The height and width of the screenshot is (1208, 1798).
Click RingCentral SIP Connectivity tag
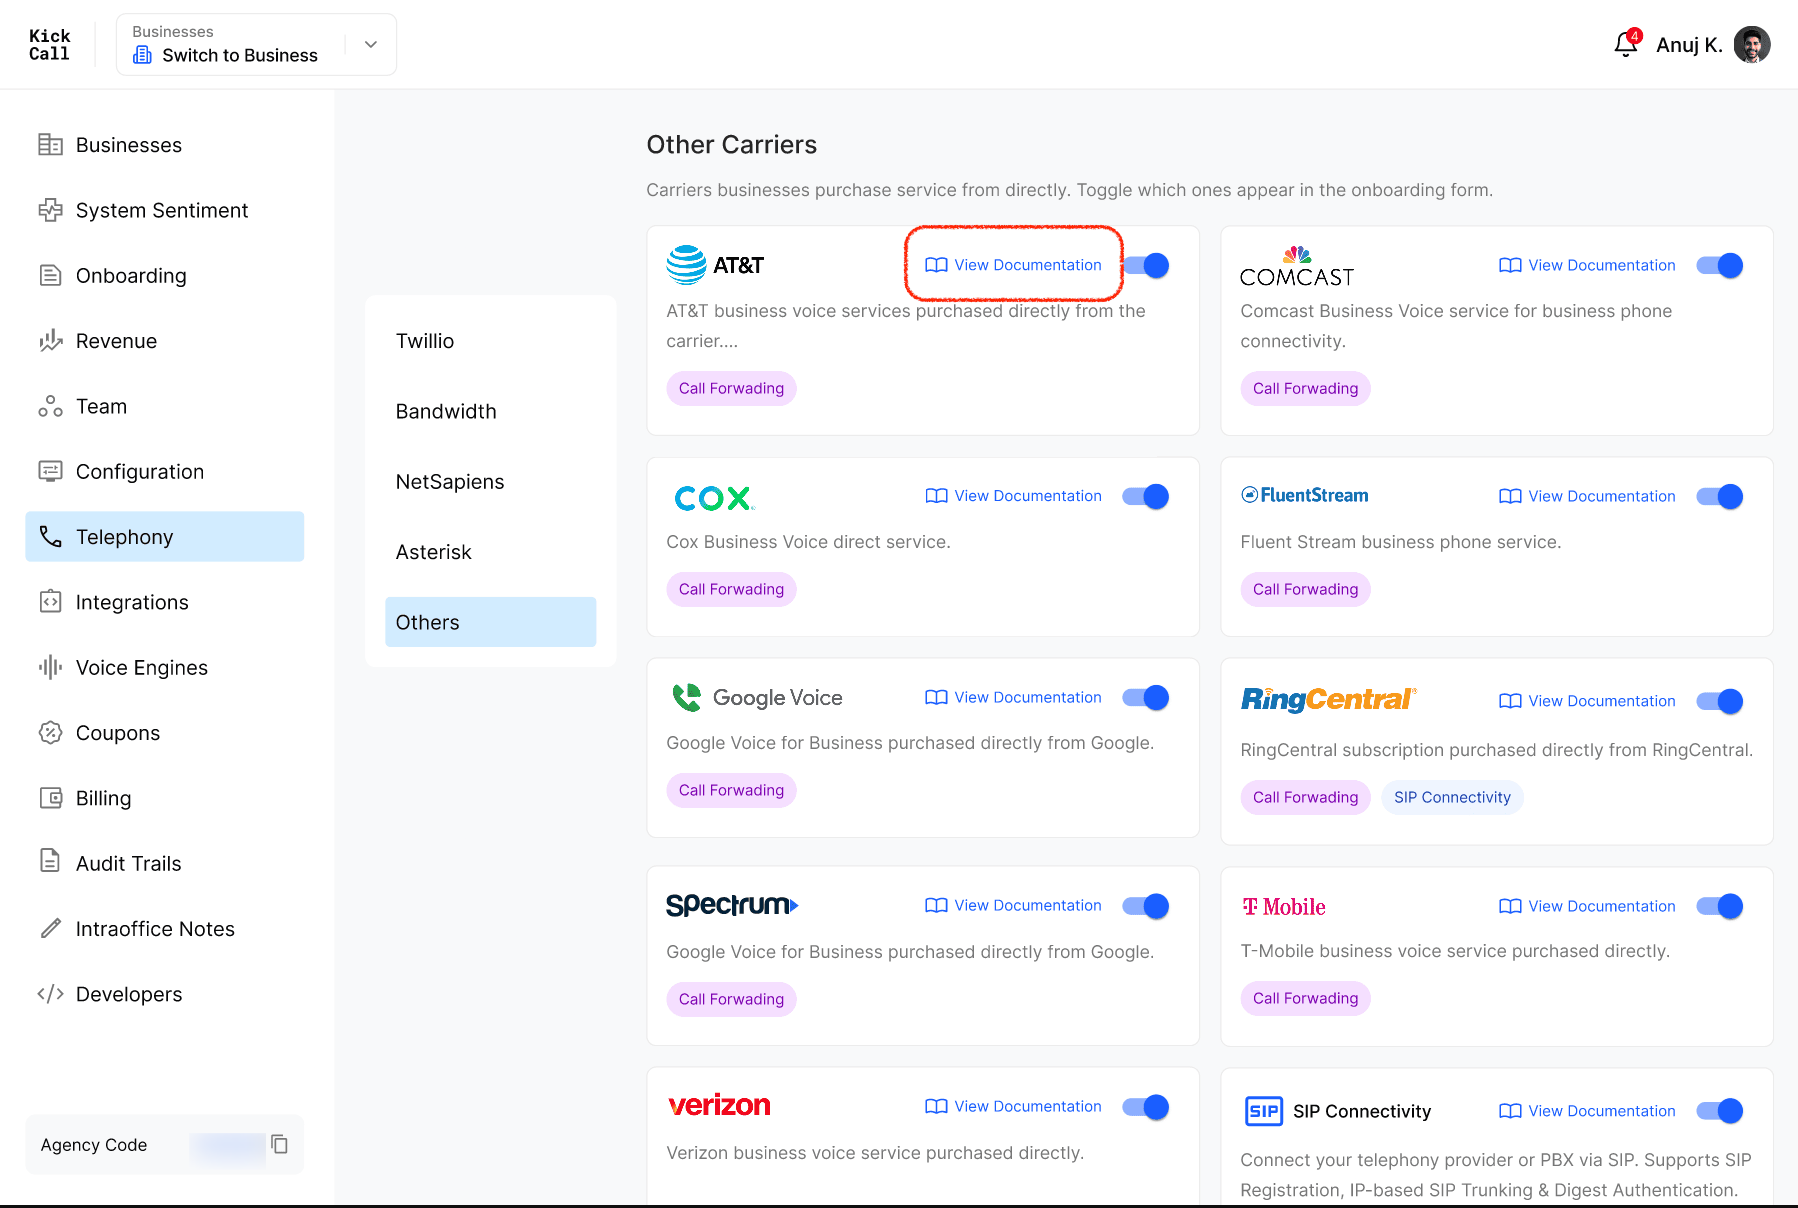pos(1452,797)
